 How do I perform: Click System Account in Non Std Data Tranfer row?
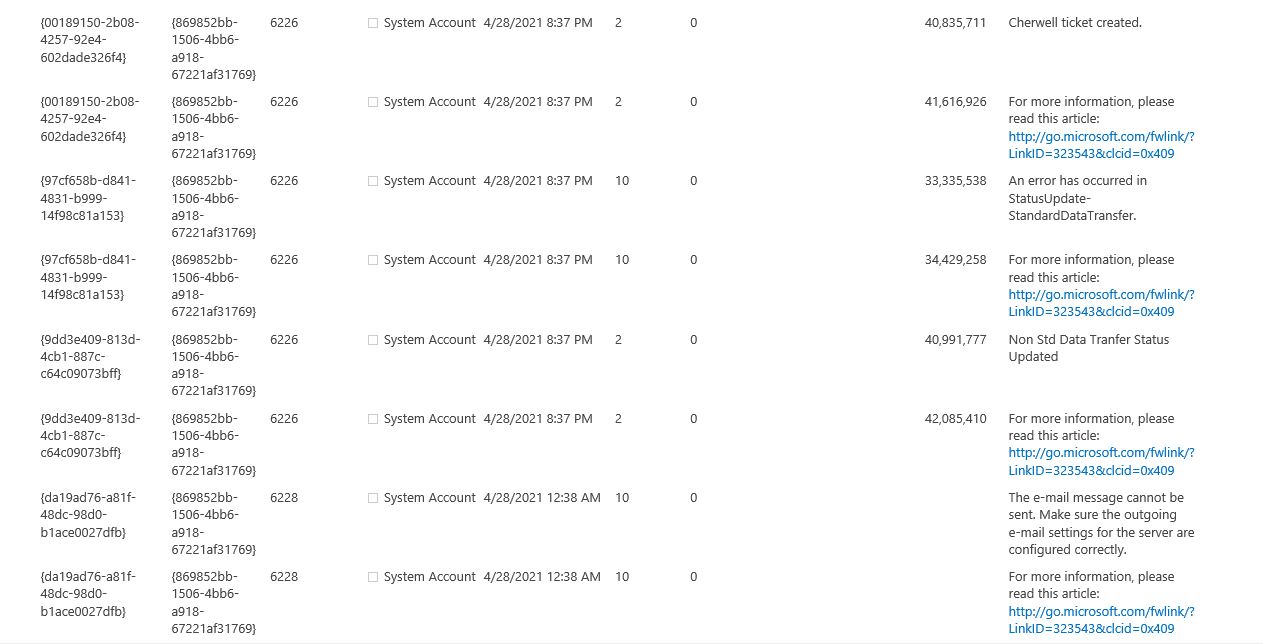pyautogui.click(x=430, y=340)
